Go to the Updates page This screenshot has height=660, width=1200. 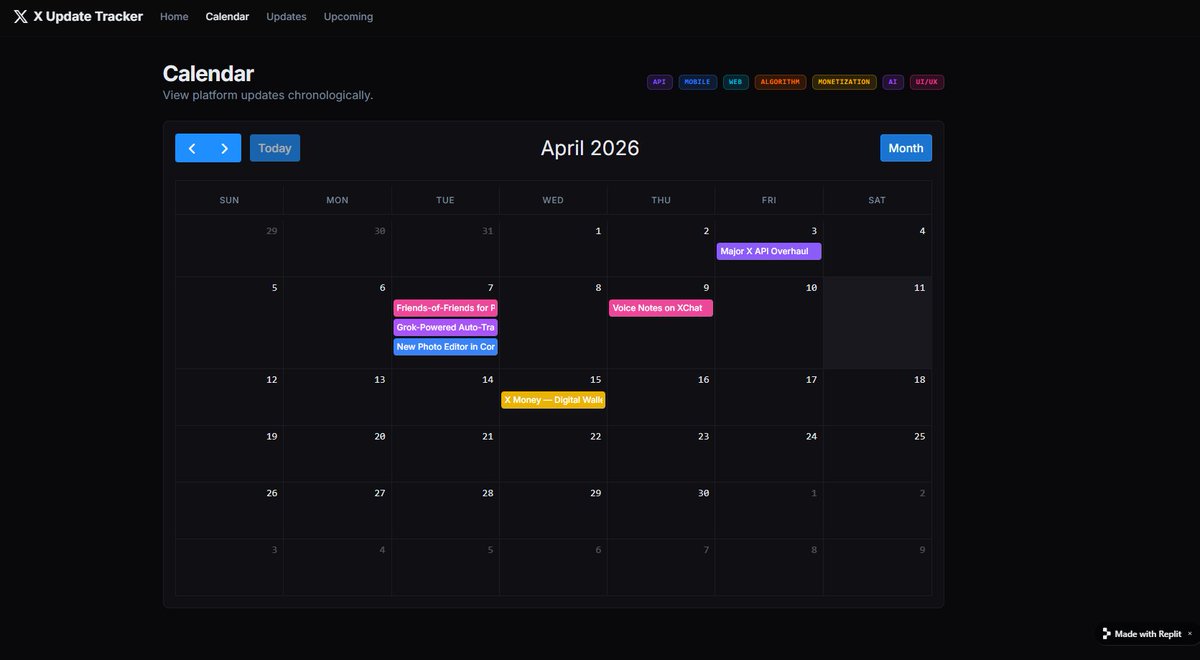pos(286,16)
